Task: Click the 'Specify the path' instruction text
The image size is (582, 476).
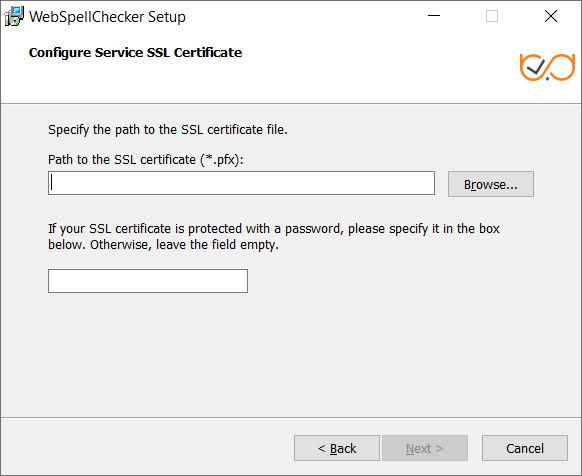Action: [x=168, y=130]
